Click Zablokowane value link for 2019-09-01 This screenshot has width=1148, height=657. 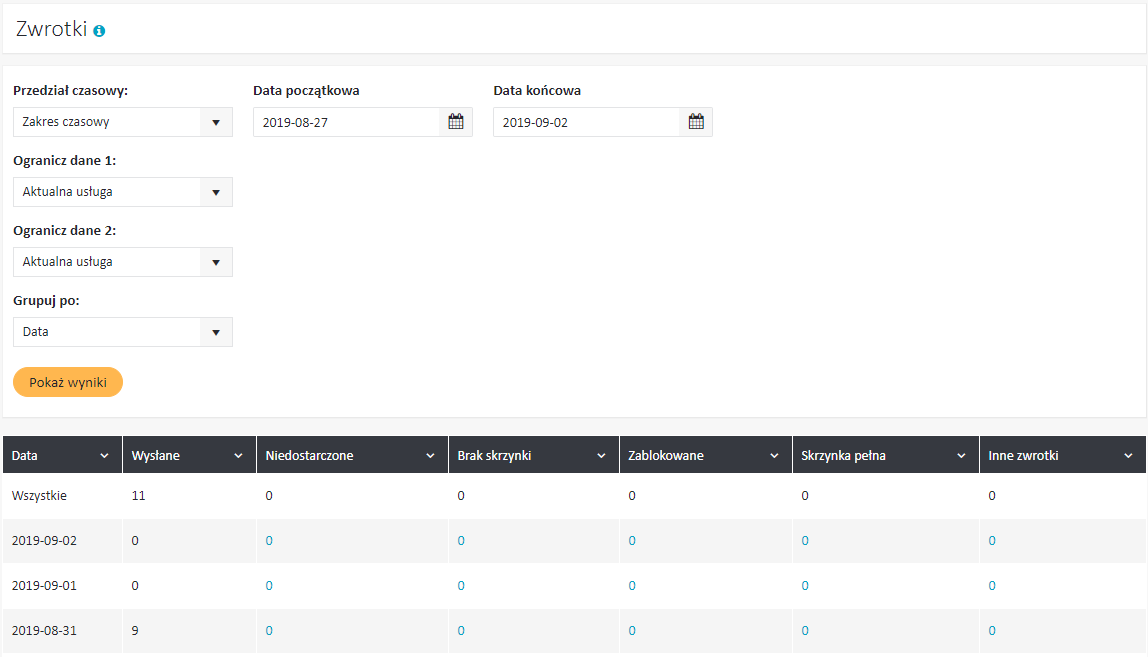pos(632,586)
